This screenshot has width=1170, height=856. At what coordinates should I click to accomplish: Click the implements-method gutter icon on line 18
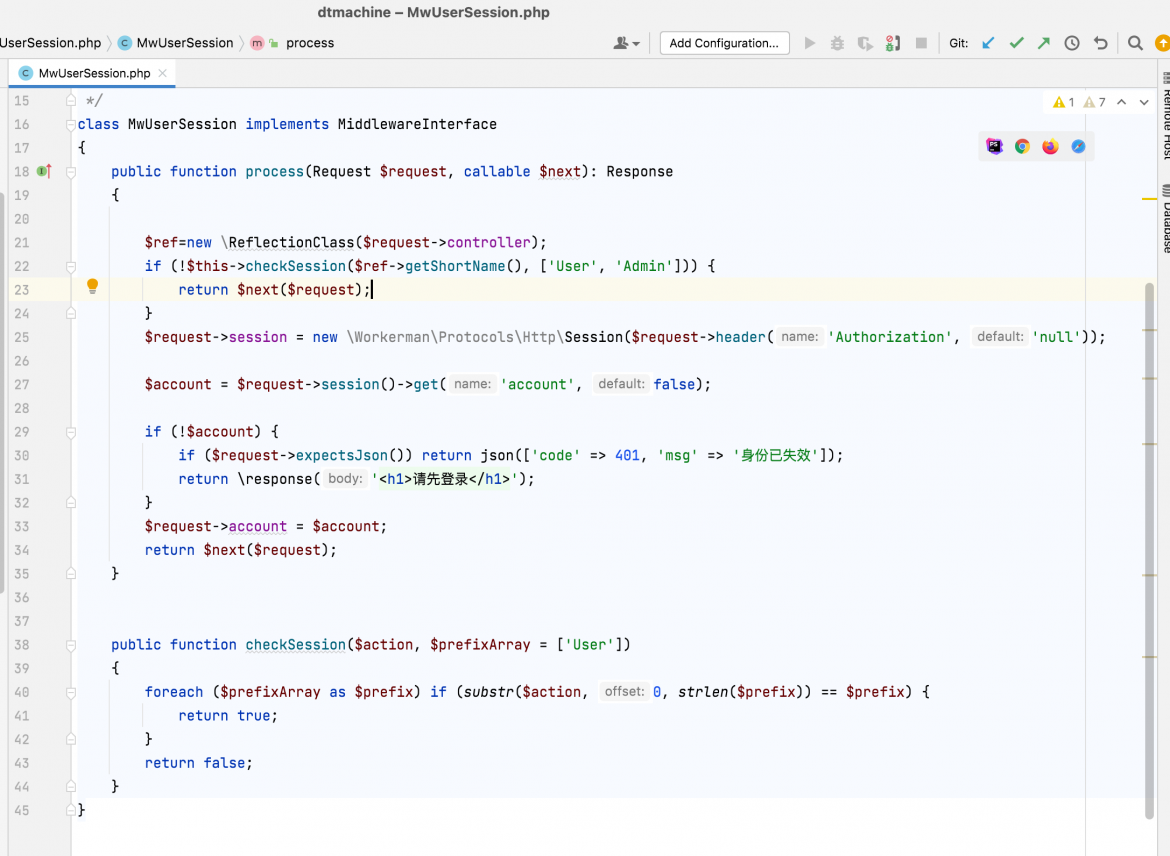44,172
